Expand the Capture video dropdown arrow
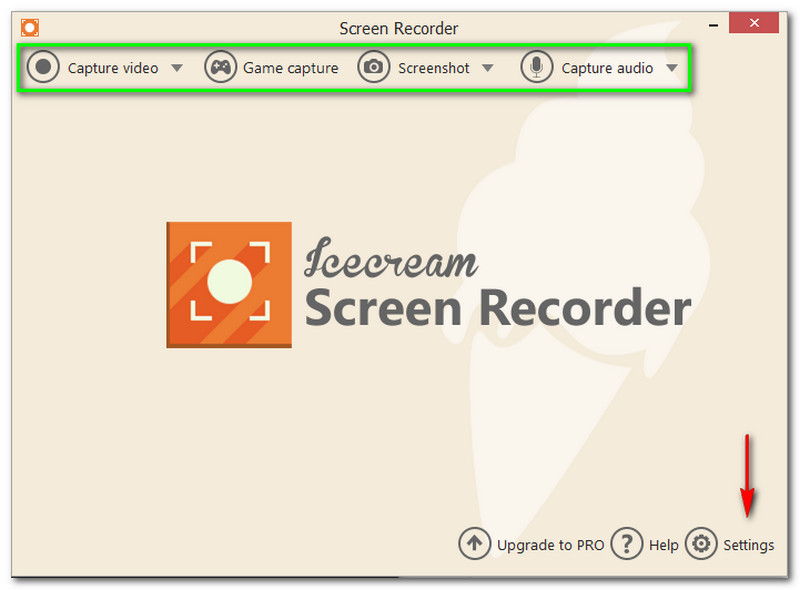The image size is (800, 590). coord(177,68)
